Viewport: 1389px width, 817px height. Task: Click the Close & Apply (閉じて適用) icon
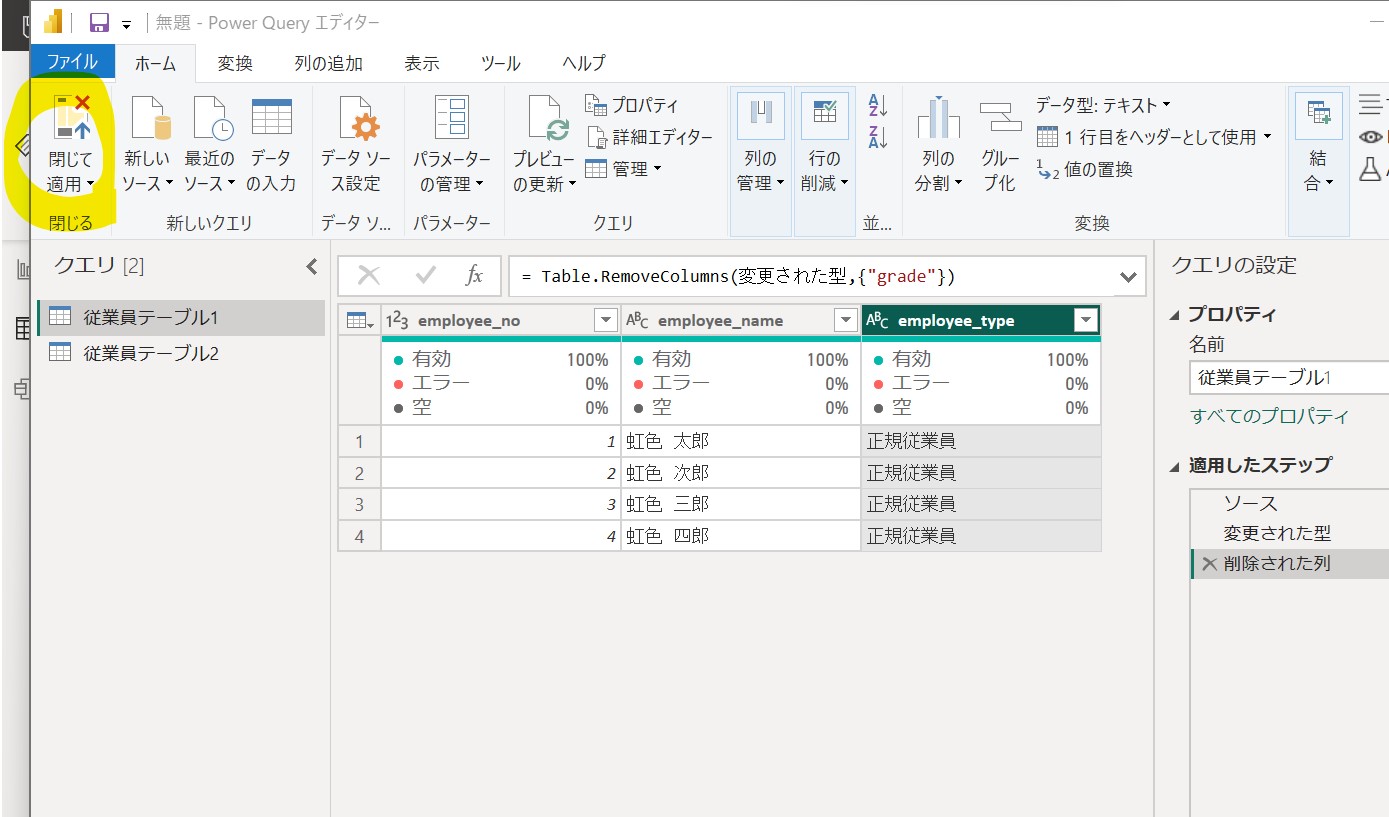71,118
